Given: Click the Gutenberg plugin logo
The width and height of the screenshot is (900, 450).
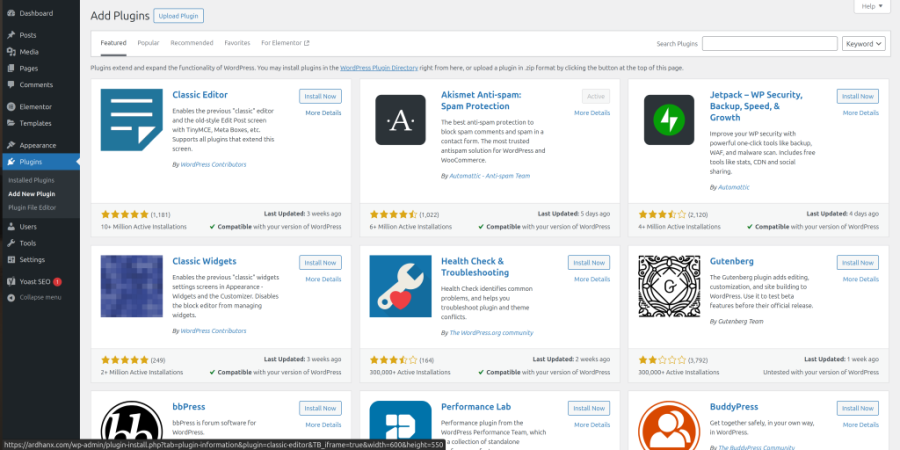Looking at the screenshot, I should pyautogui.click(x=669, y=286).
